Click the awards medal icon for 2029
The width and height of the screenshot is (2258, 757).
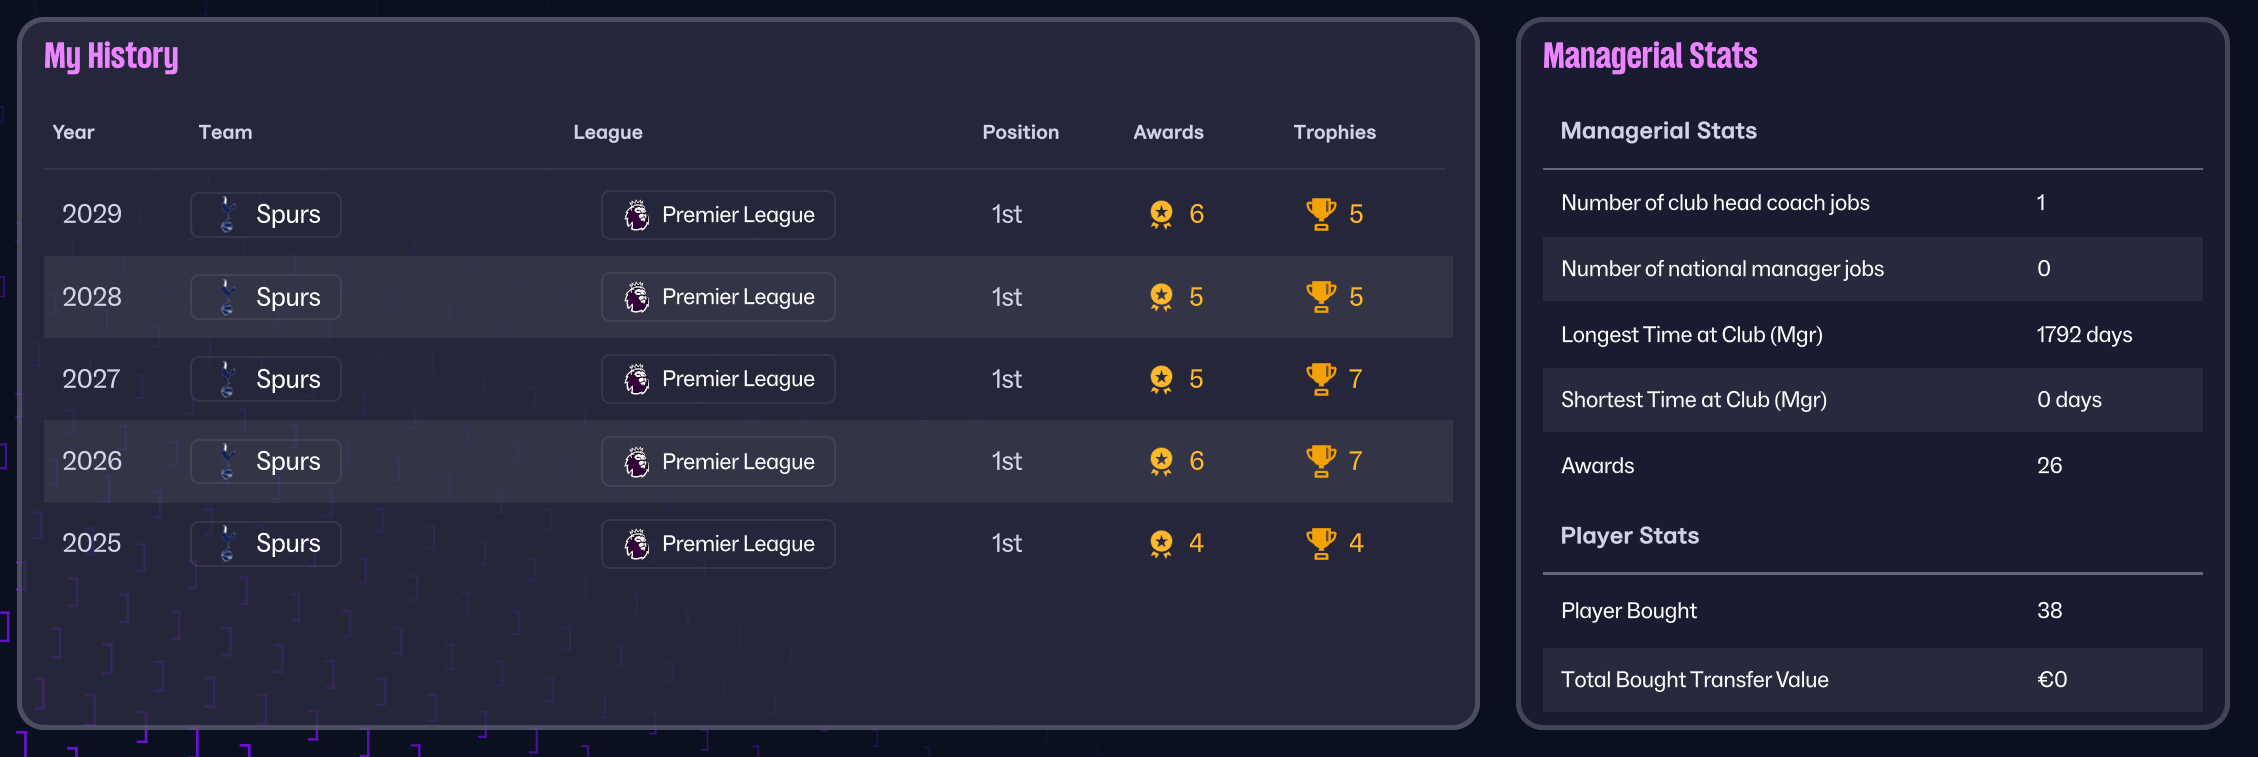(1161, 214)
